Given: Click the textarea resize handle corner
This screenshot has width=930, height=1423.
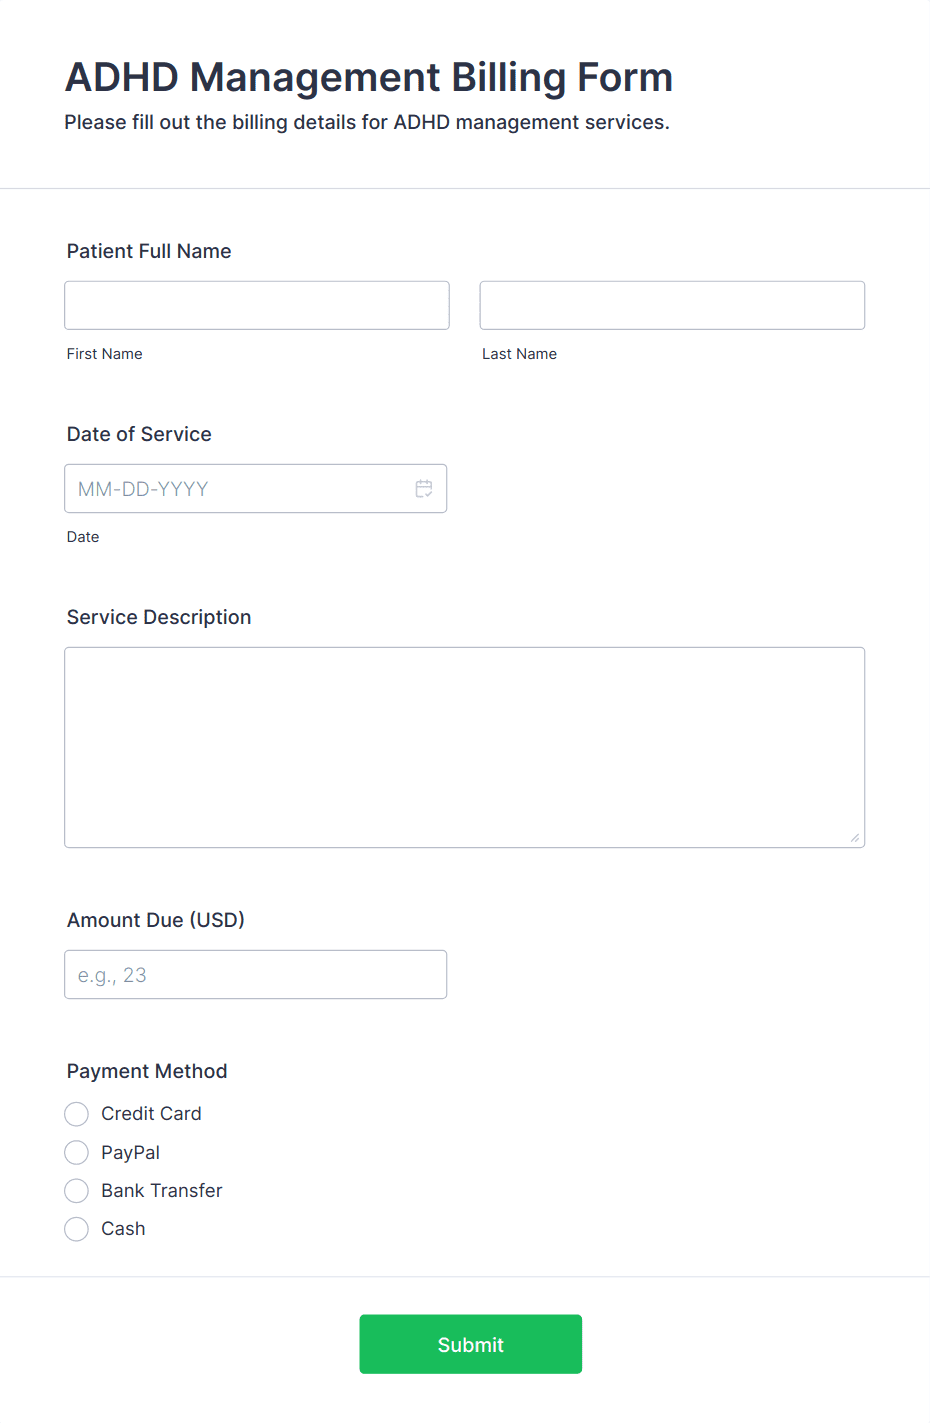Looking at the screenshot, I should pyautogui.click(x=855, y=838).
